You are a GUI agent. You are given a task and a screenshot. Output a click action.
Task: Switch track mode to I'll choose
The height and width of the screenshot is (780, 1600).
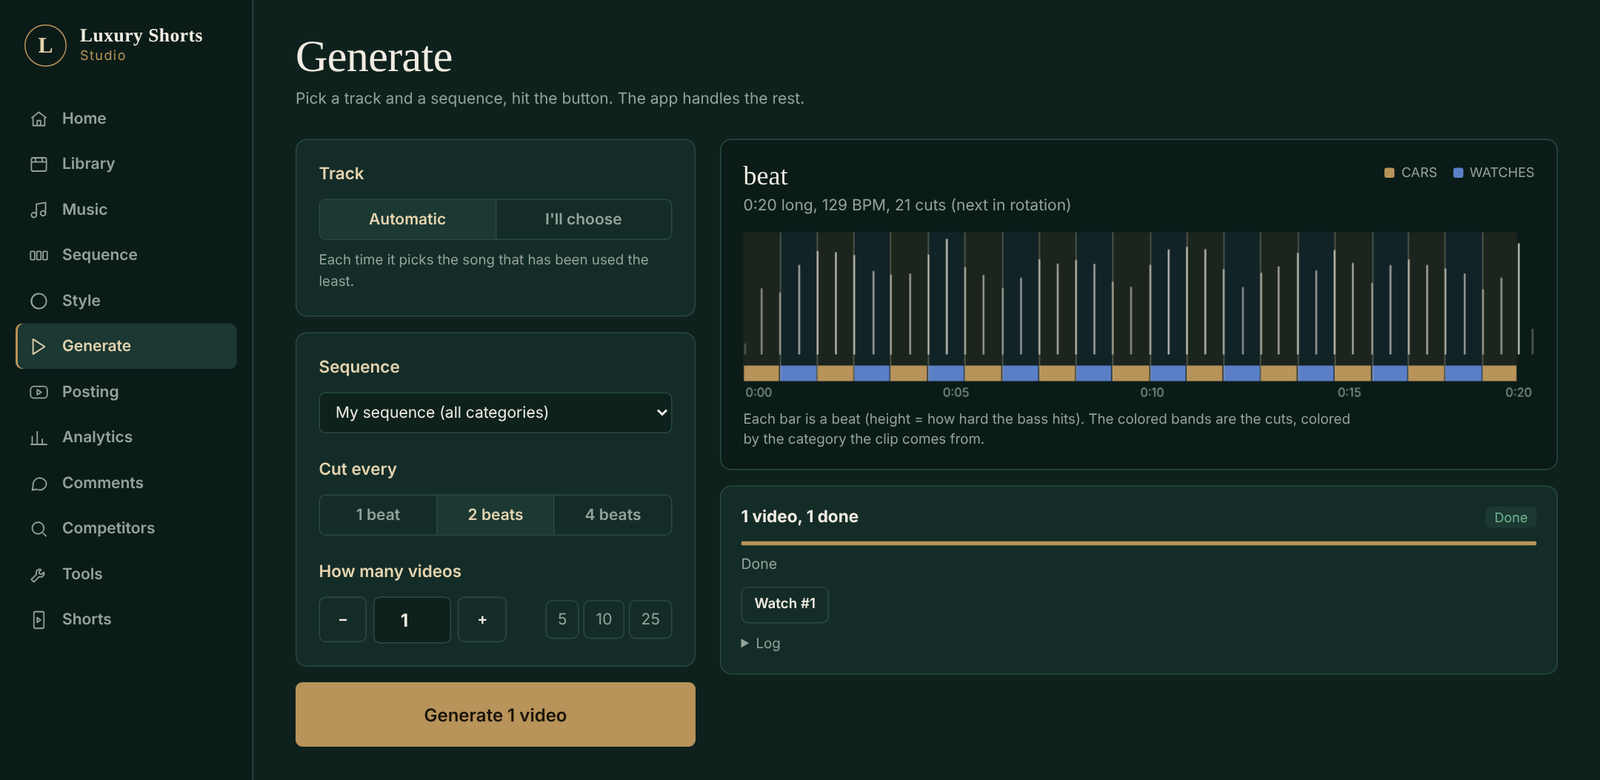(x=583, y=219)
